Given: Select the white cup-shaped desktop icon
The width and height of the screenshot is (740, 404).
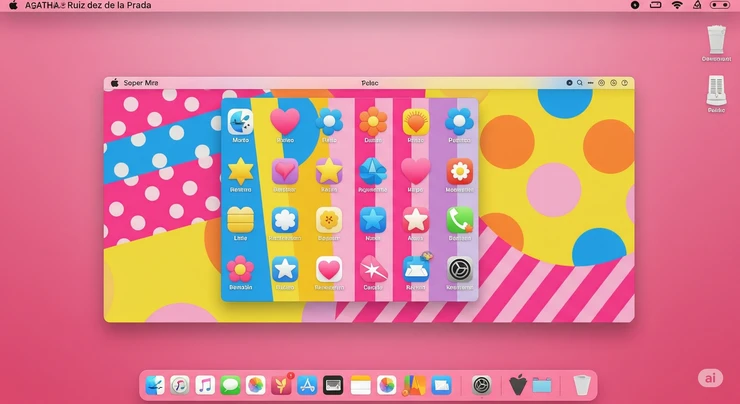Looking at the screenshot, I should 716,40.
